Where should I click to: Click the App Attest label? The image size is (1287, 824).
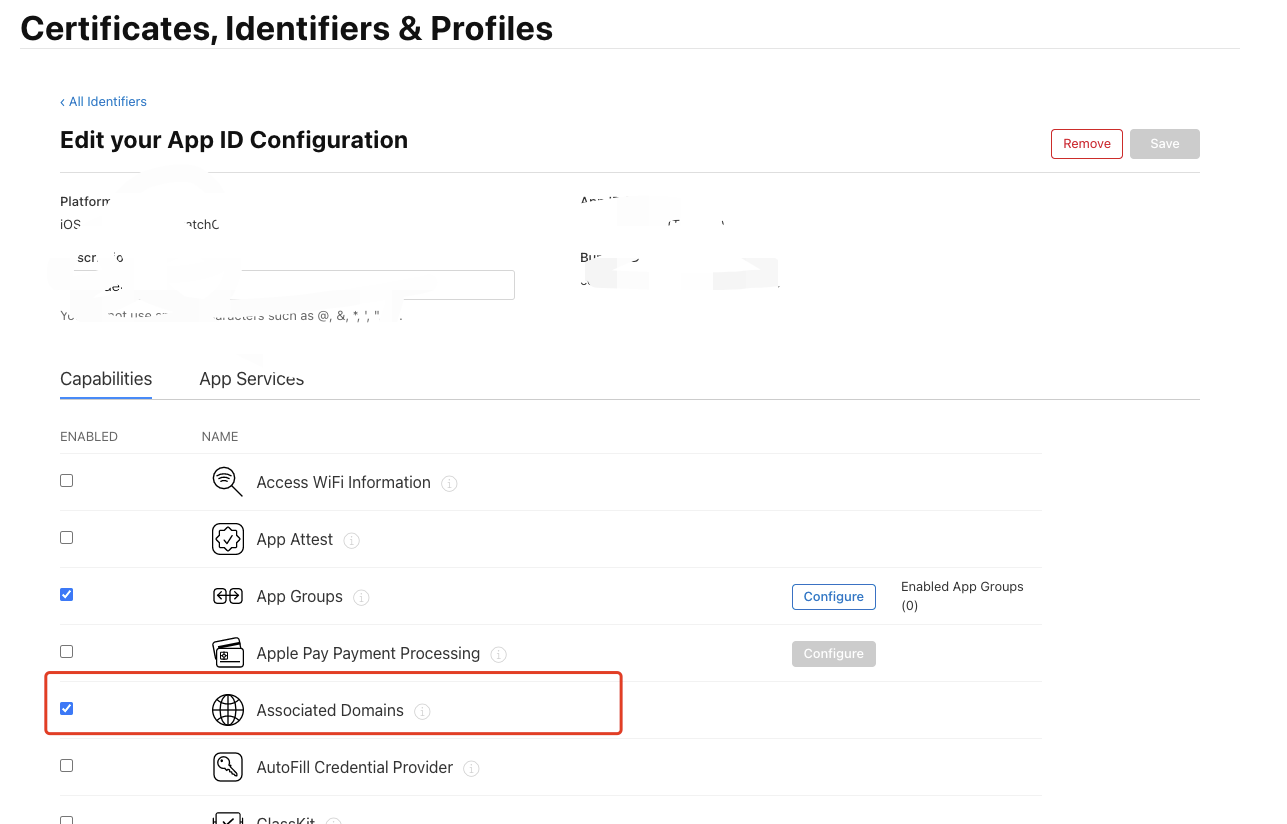click(x=295, y=539)
